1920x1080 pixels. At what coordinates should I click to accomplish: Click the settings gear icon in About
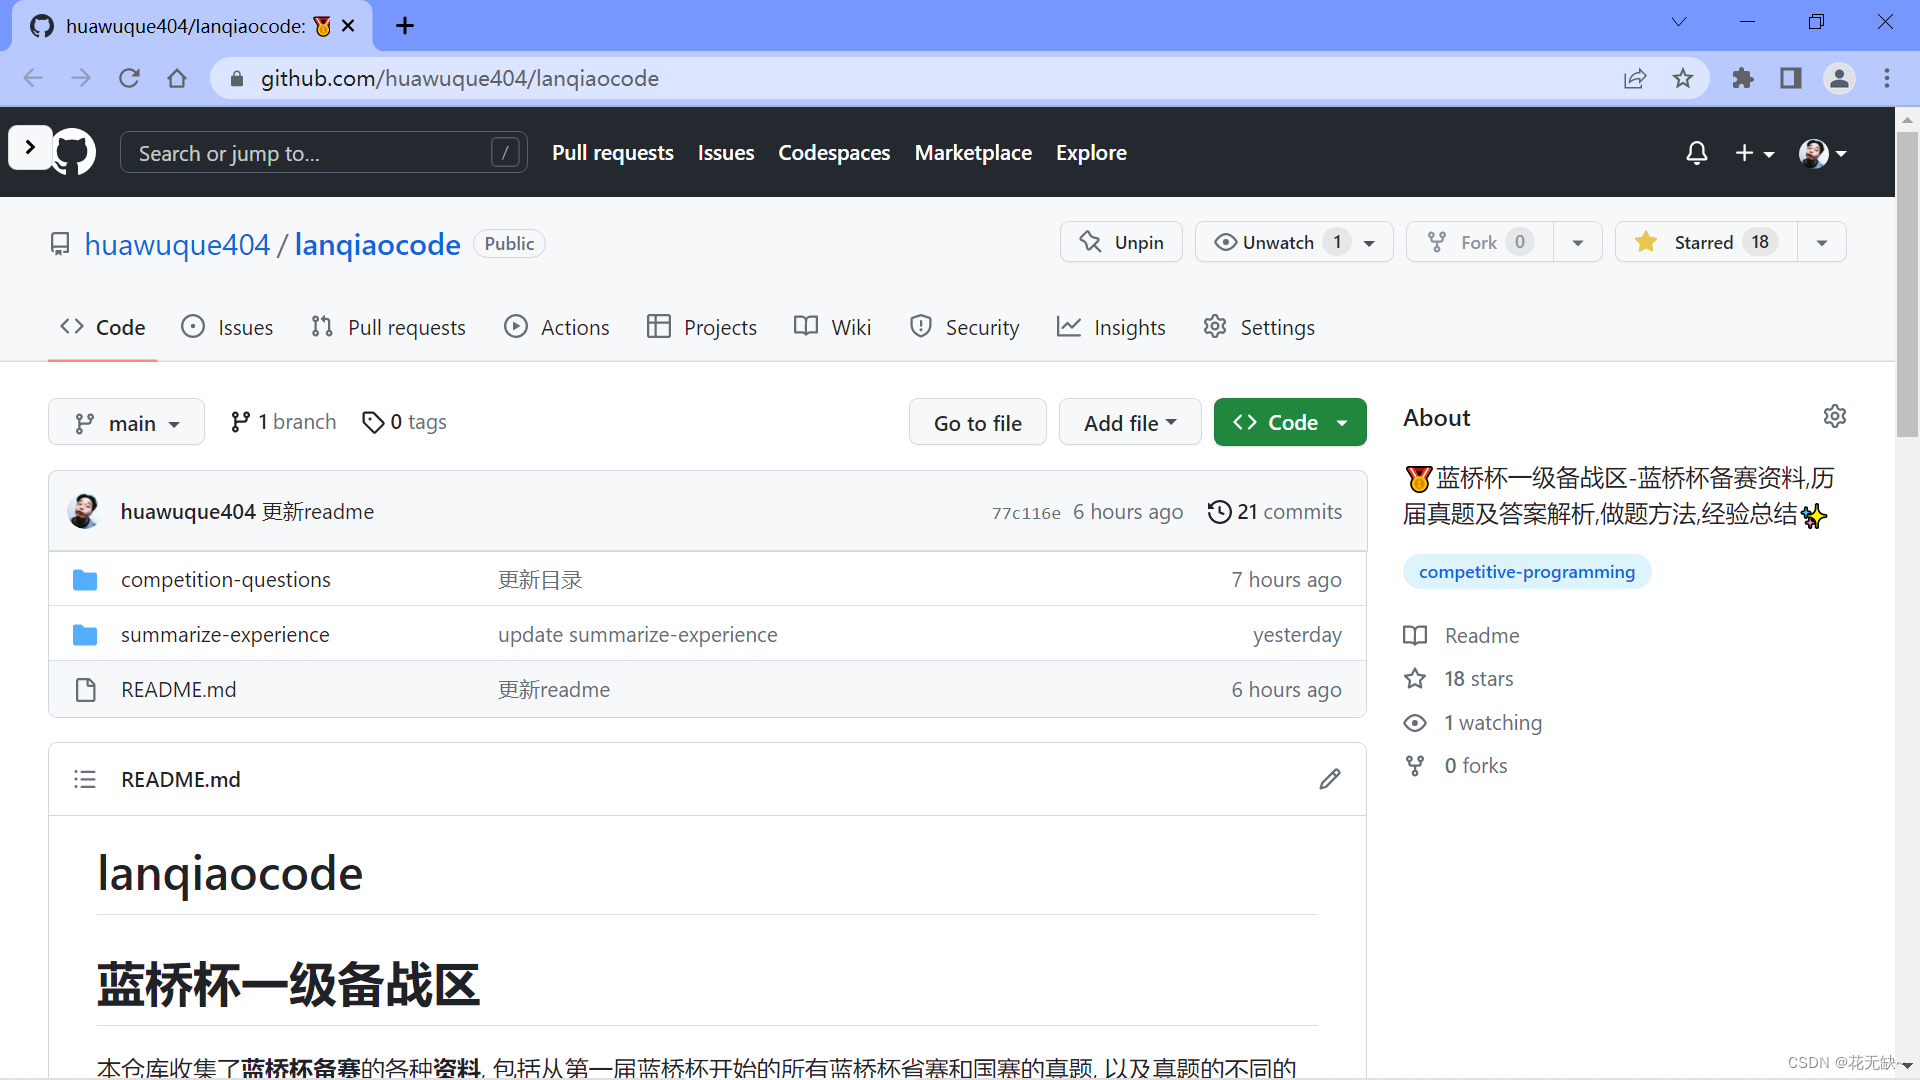(1833, 415)
